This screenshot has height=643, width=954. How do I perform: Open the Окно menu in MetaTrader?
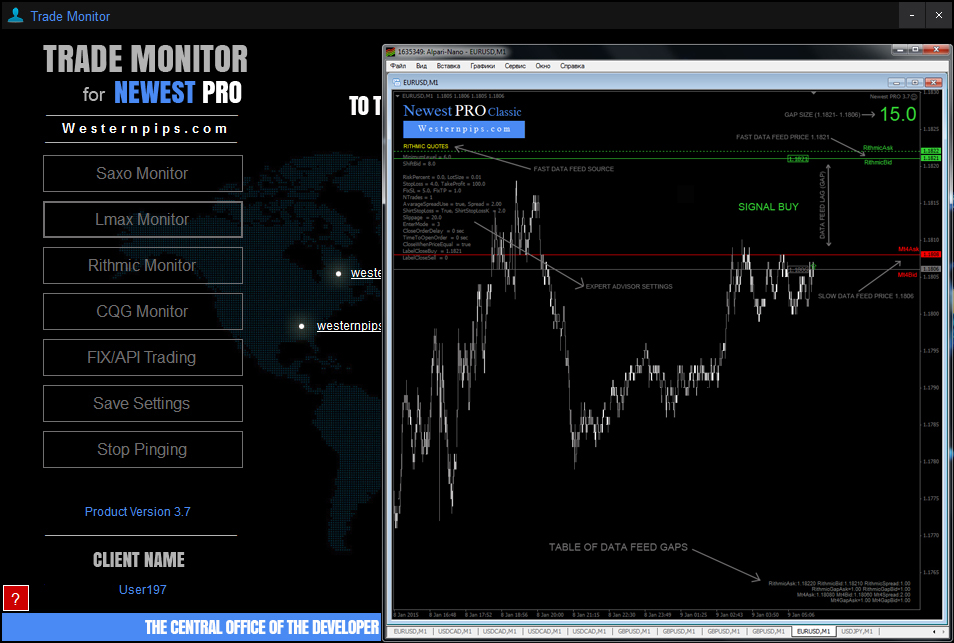pos(543,66)
